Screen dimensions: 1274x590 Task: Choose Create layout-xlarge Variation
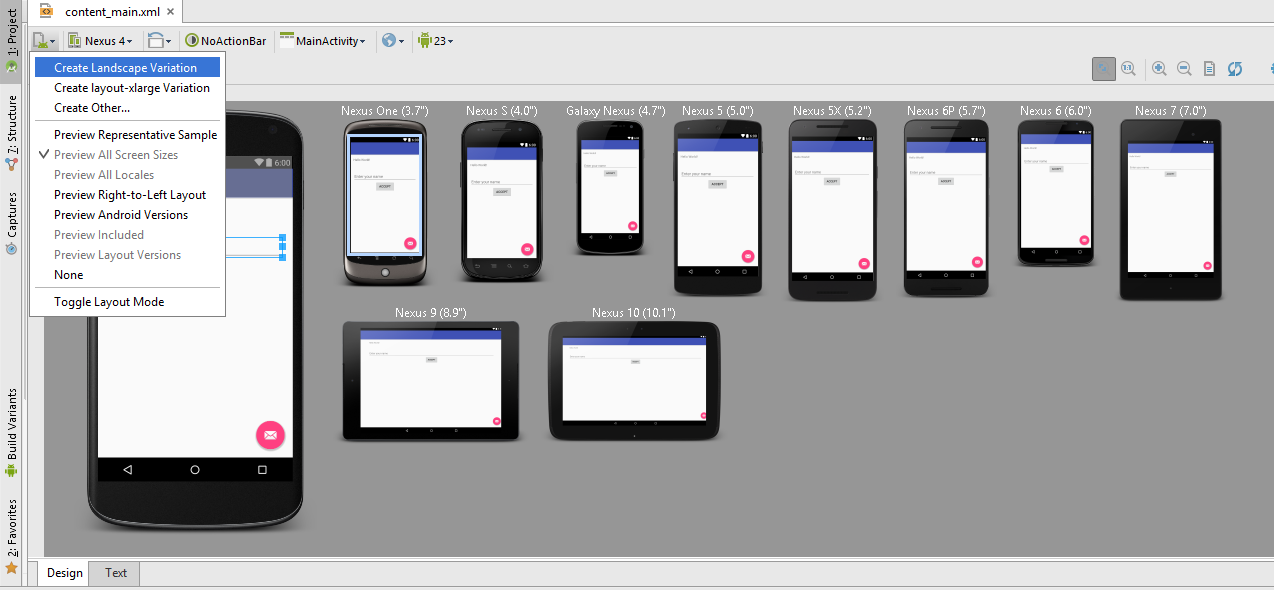(x=127, y=88)
